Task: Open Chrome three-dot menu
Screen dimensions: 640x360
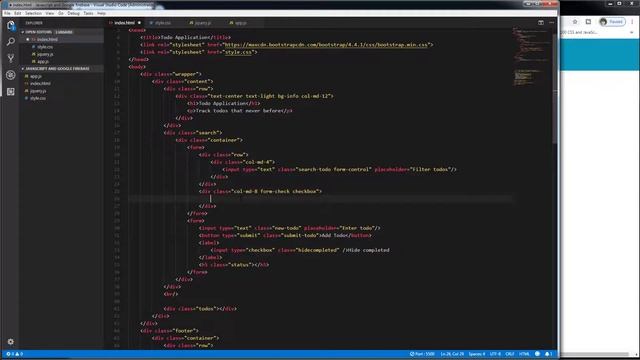Action: [x=632, y=22]
